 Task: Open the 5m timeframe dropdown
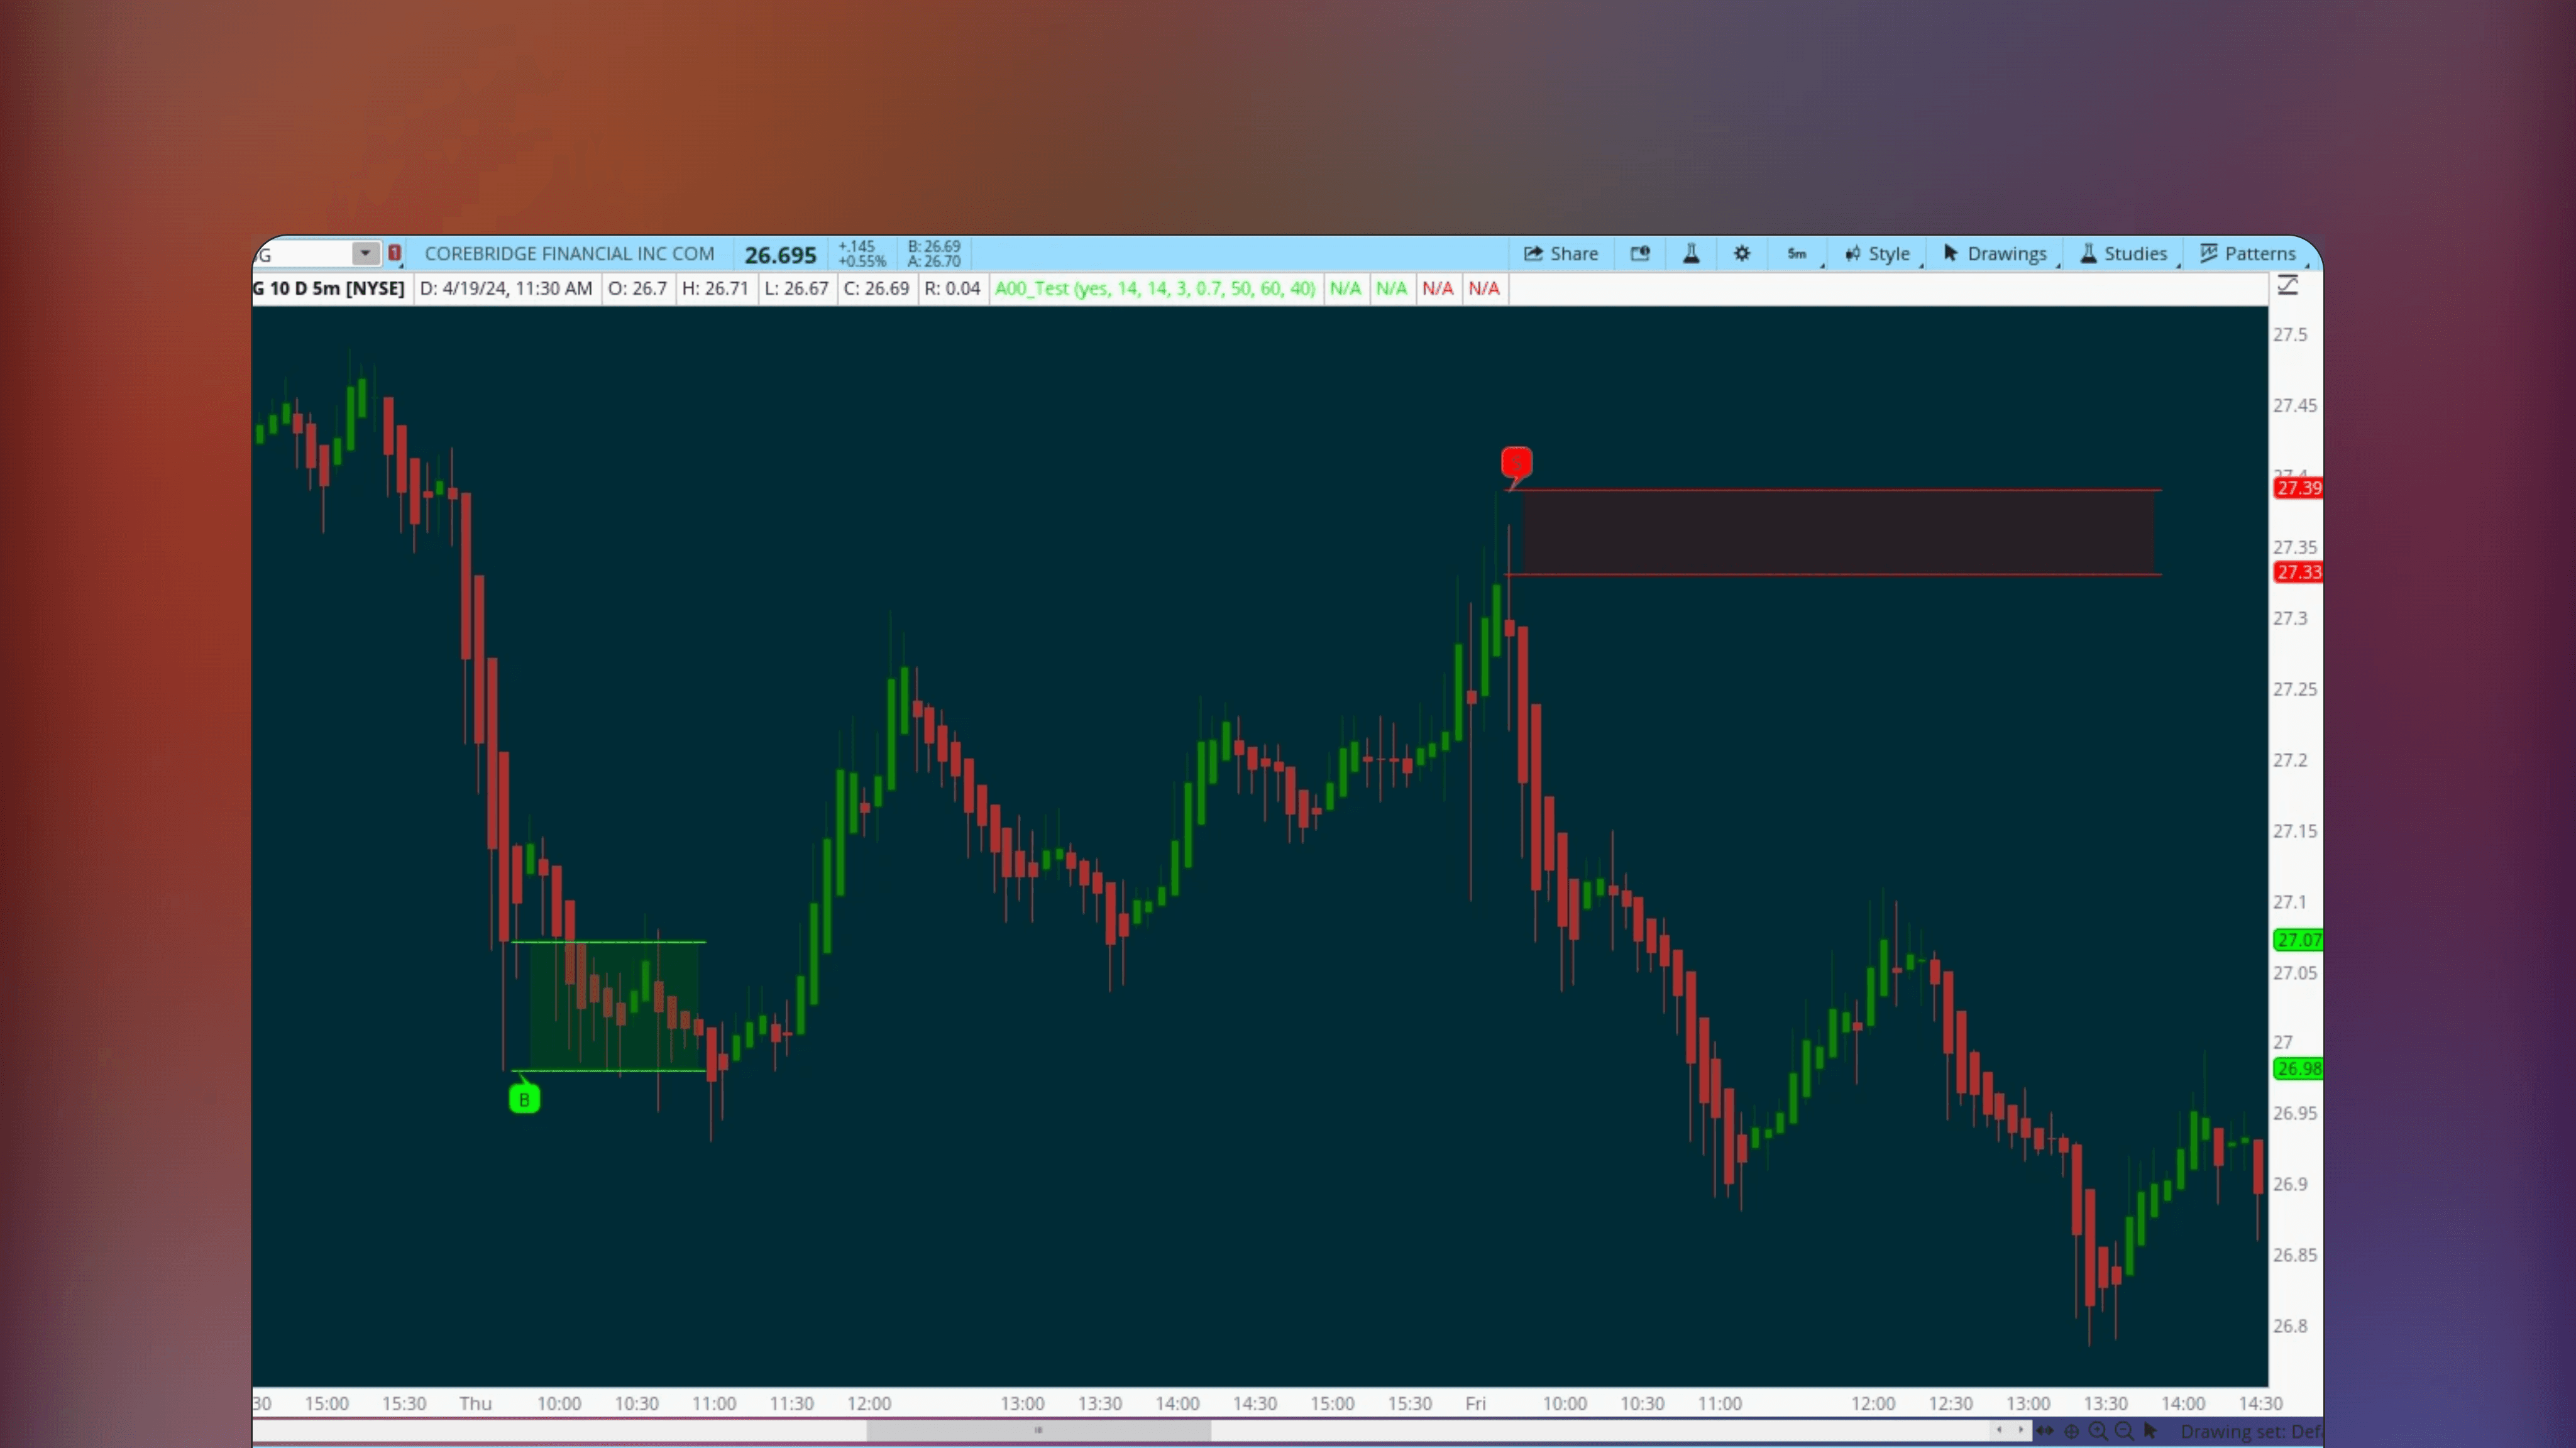(x=1797, y=254)
